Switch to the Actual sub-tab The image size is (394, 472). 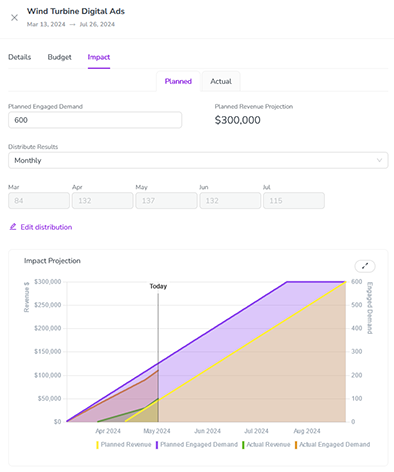[x=221, y=81]
